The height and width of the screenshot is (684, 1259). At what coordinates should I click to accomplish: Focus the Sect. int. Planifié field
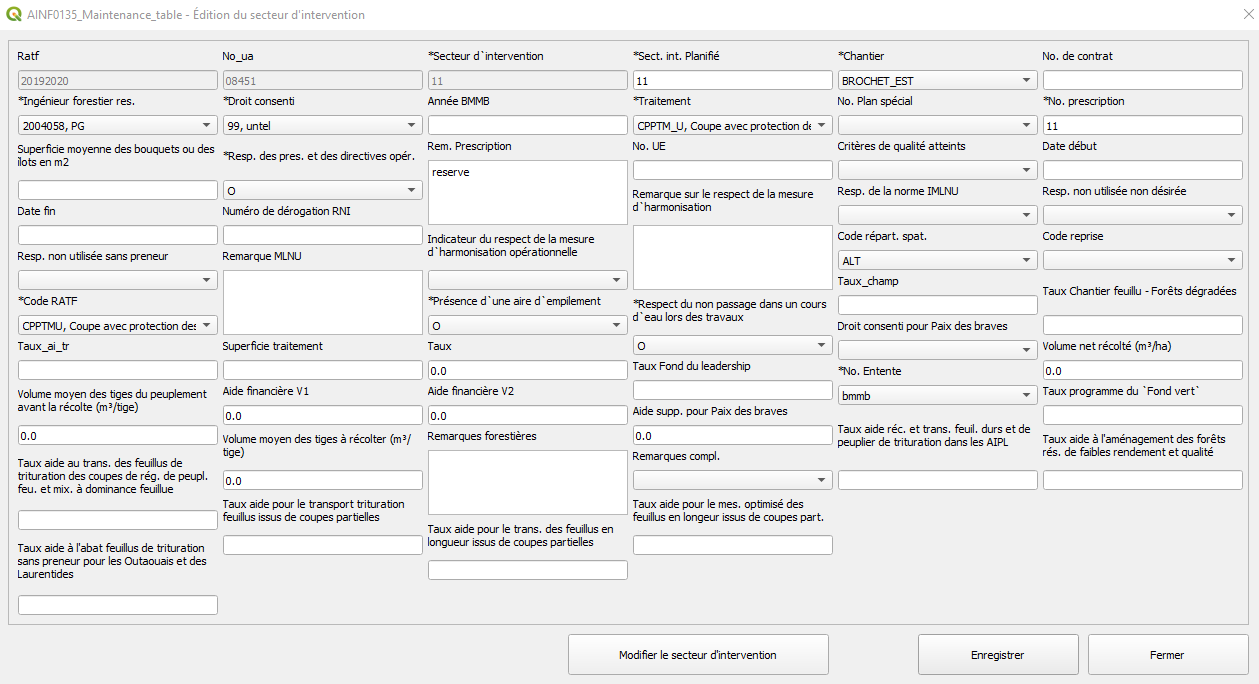coord(733,80)
